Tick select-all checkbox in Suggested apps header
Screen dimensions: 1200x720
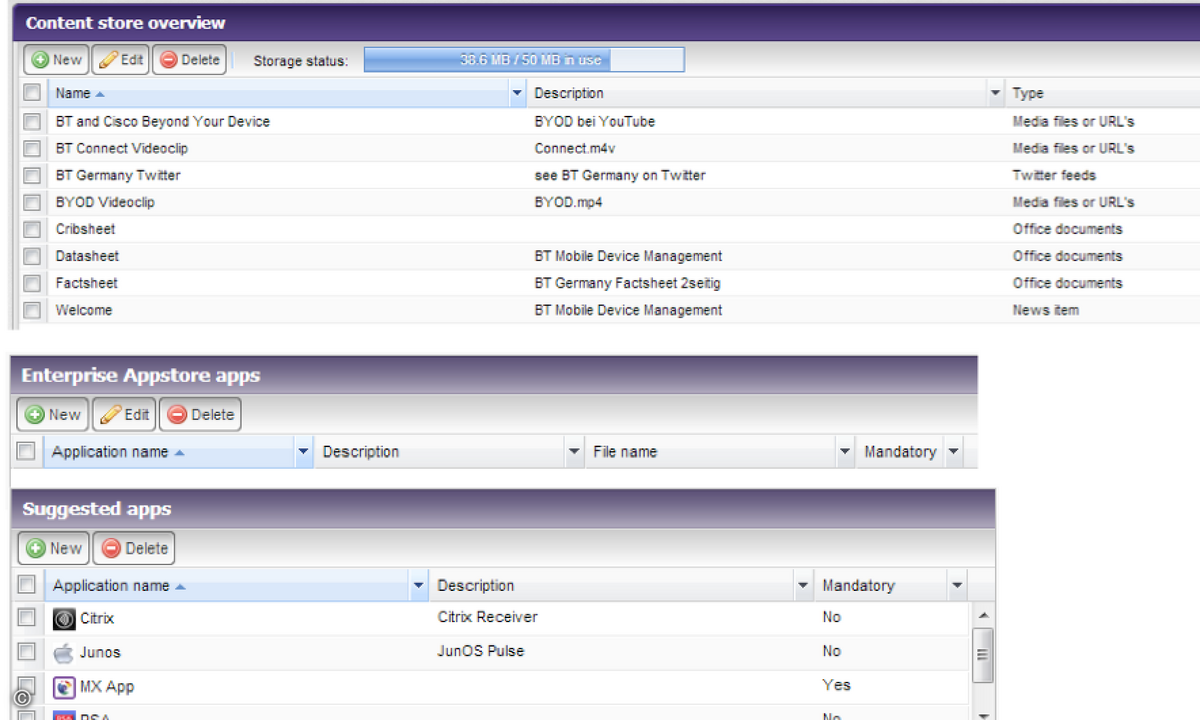[27, 585]
